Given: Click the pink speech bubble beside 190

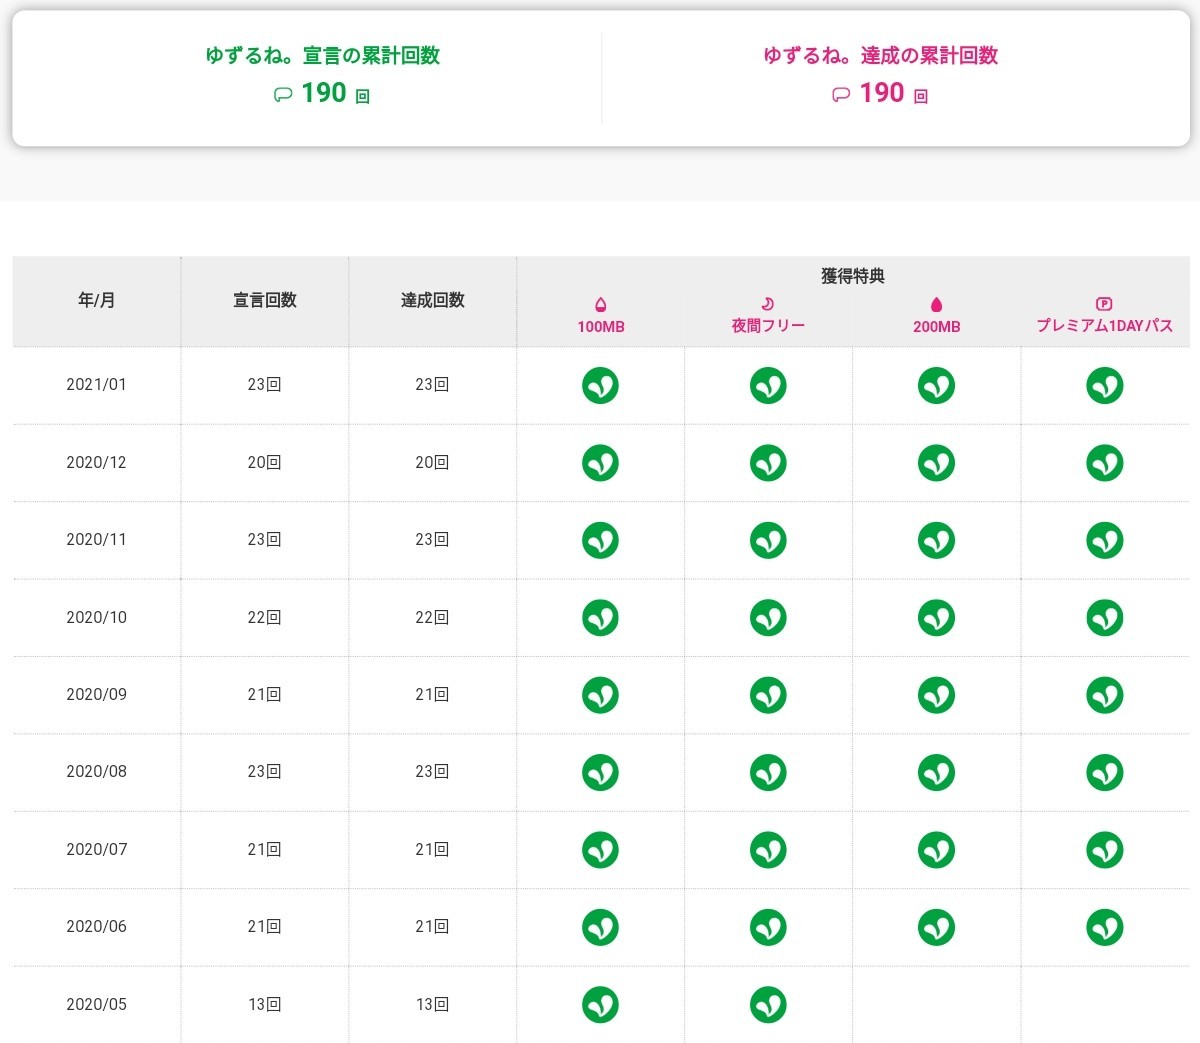Looking at the screenshot, I should (x=841, y=95).
